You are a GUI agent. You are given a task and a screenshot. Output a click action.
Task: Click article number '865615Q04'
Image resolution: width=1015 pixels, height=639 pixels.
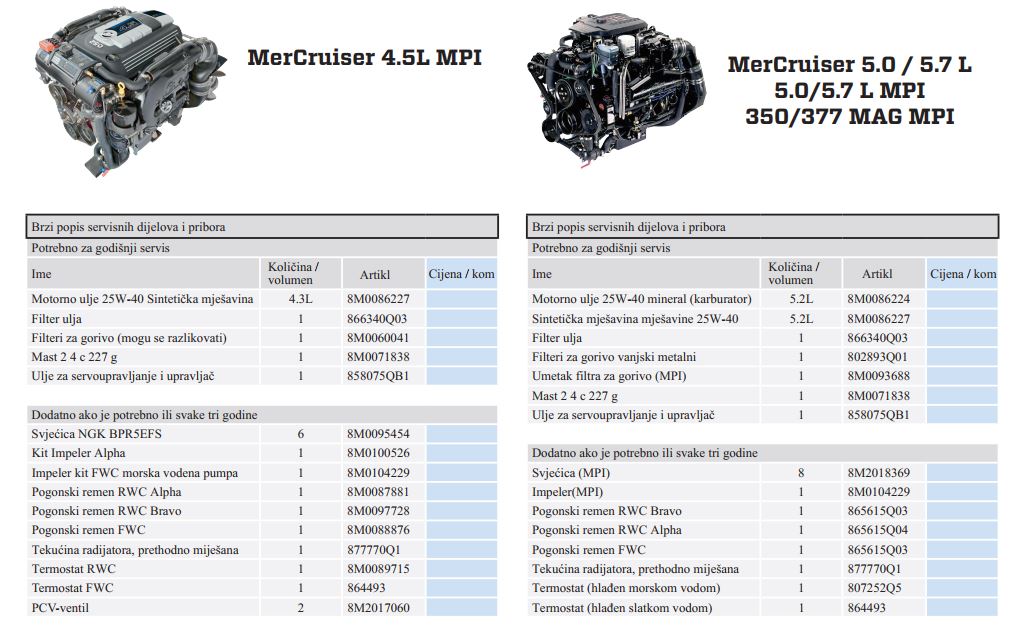(x=877, y=530)
